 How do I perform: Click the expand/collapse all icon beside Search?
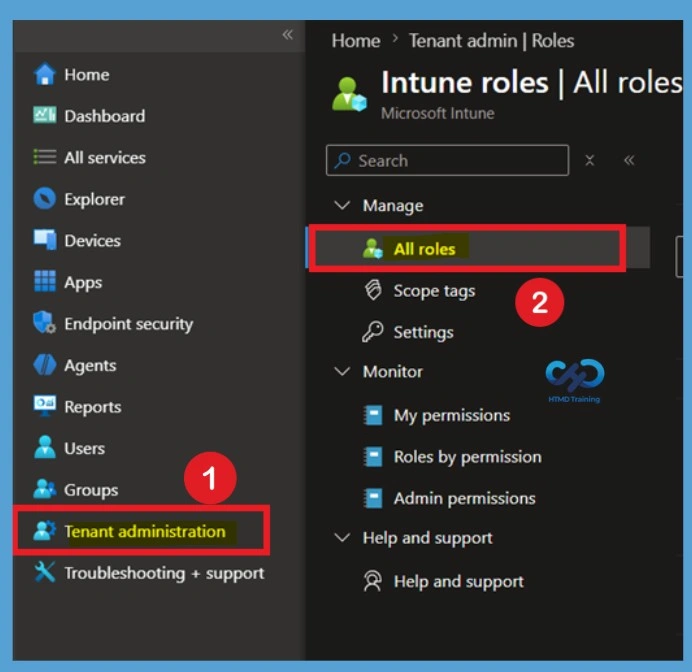(590, 160)
